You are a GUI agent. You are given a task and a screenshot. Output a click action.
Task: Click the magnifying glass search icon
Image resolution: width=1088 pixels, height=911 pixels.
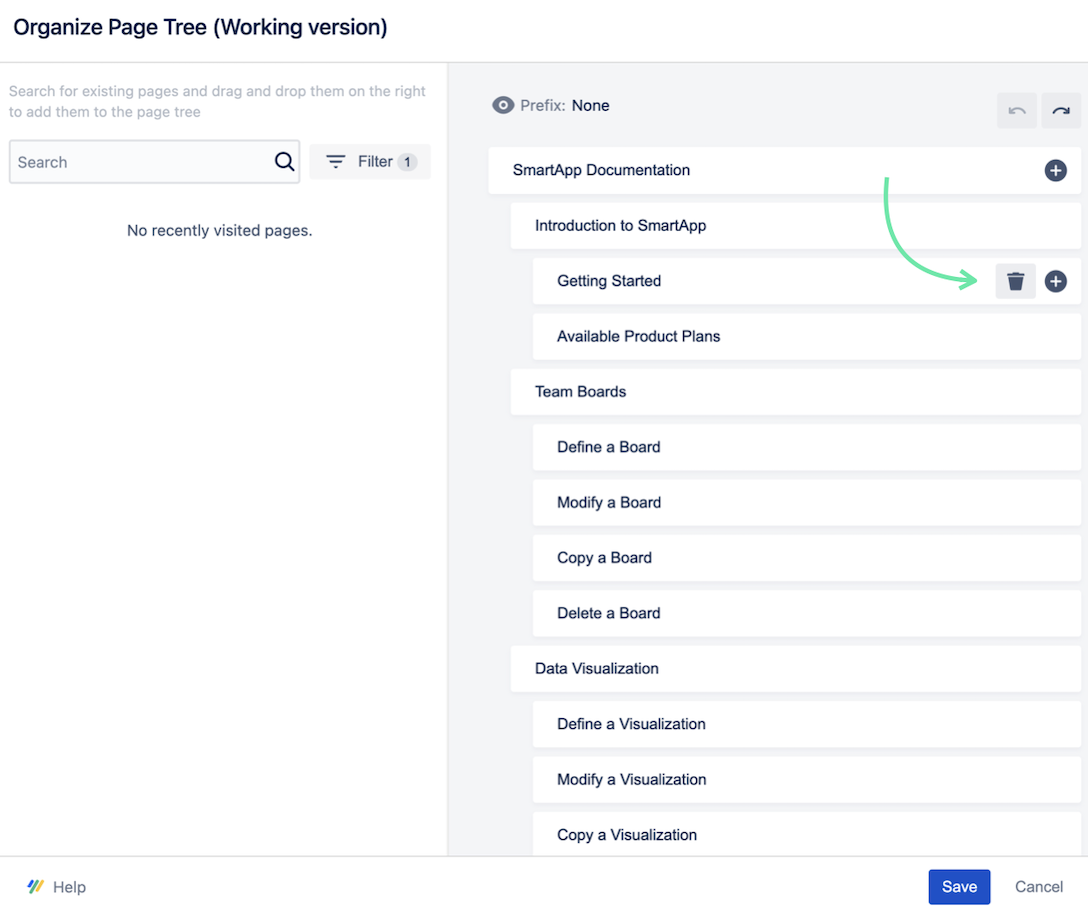point(284,161)
